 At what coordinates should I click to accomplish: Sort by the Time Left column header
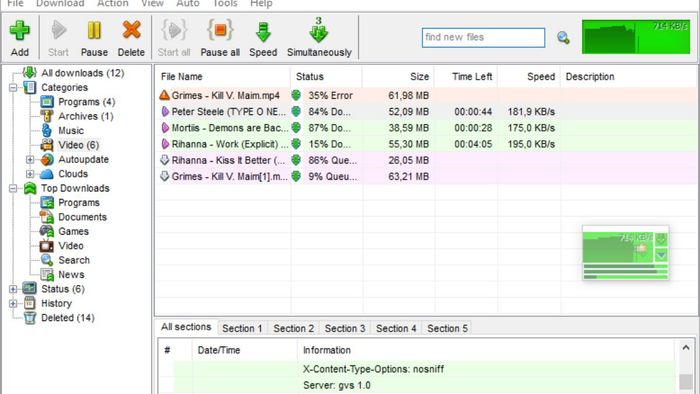coord(466,77)
